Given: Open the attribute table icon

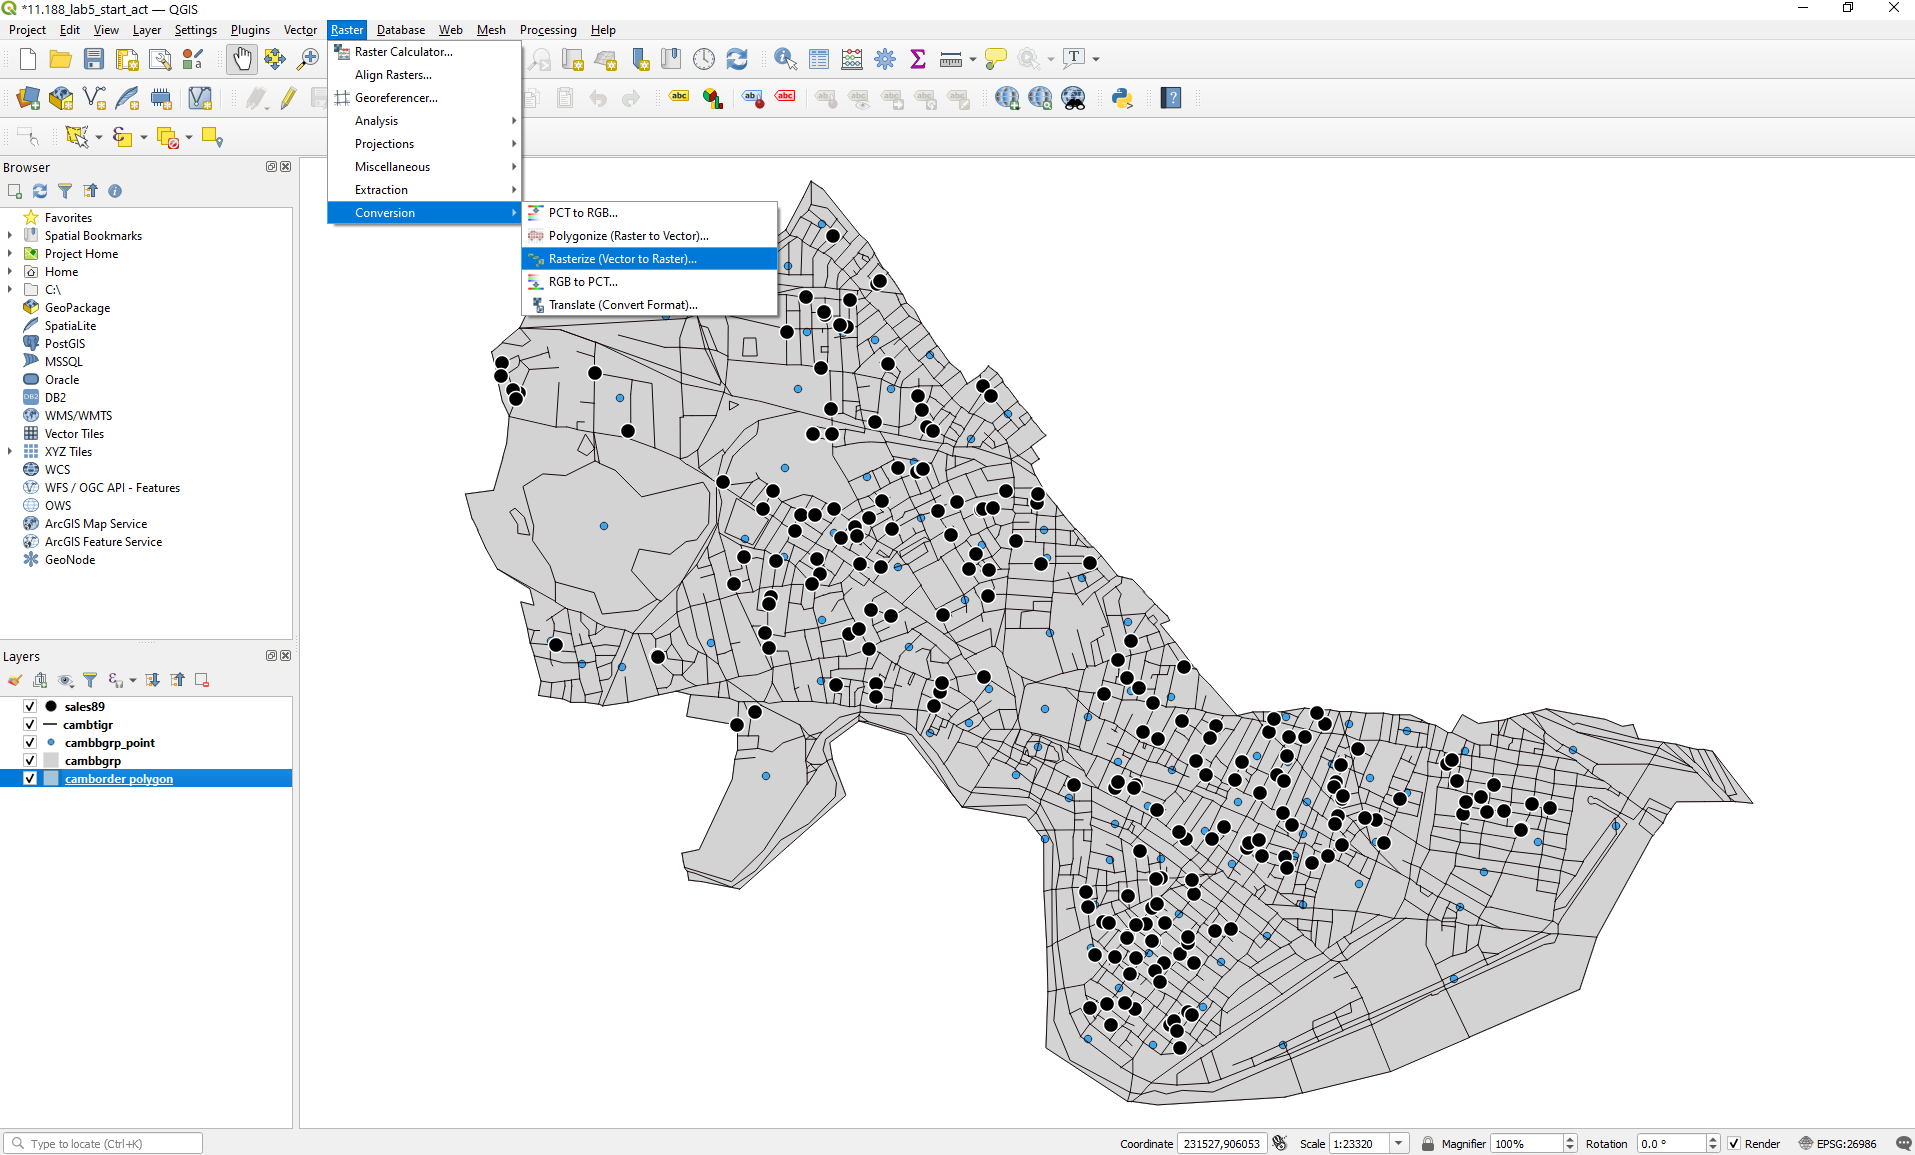Looking at the screenshot, I should pos(819,60).
